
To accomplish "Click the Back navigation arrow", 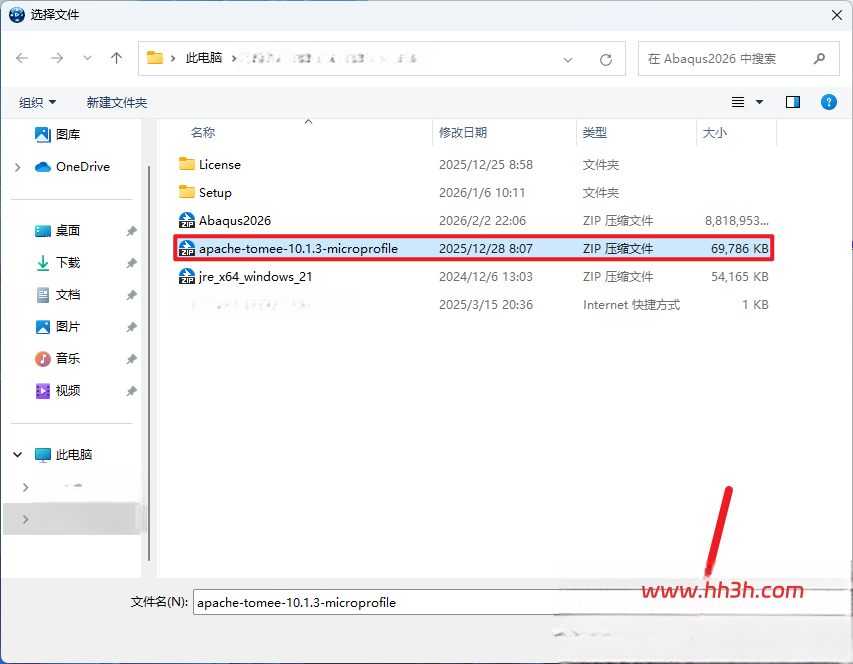I will click(22, 58).
